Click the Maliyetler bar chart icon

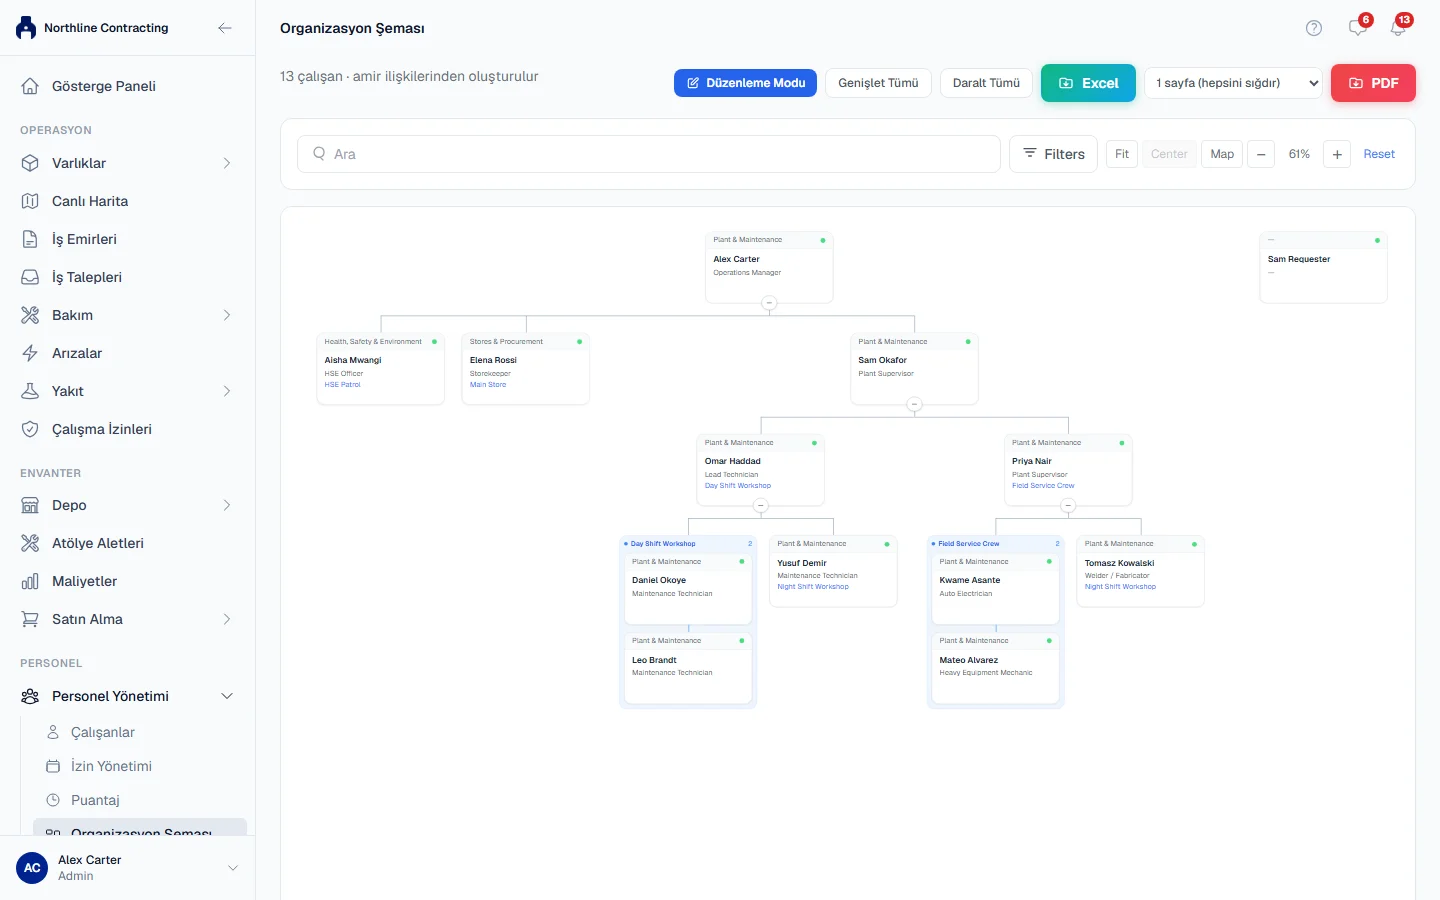point(30,581)
